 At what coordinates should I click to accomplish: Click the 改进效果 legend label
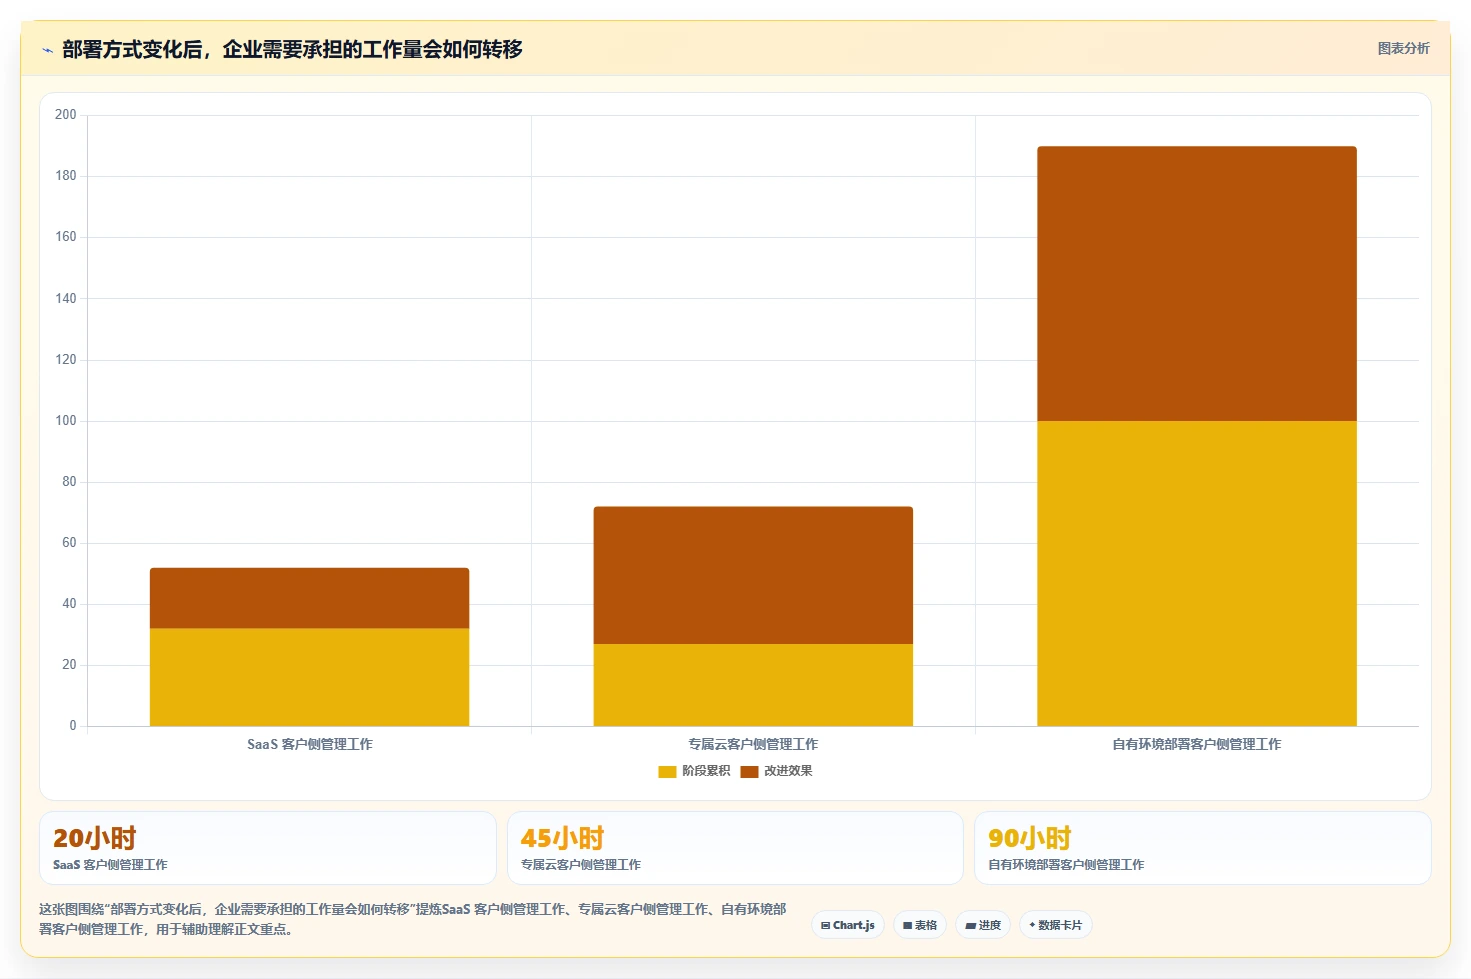click(x=788, y=771)
